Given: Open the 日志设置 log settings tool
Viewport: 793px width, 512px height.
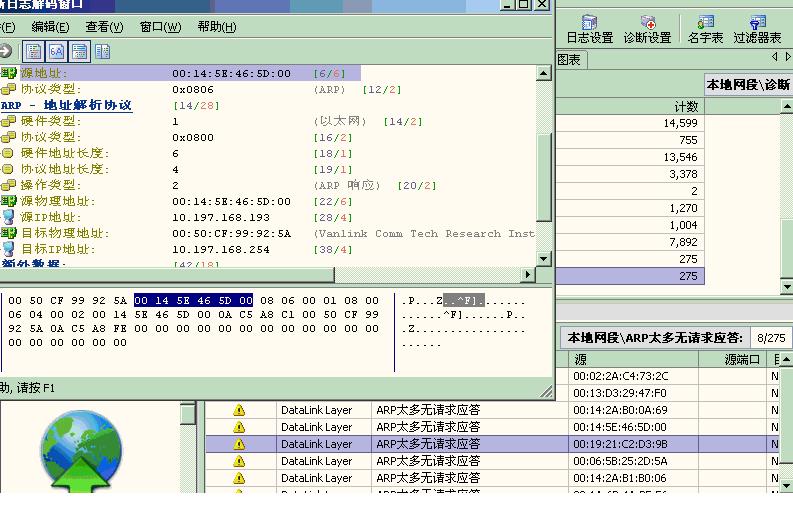Looking at the screenshot, I should 589,29.
